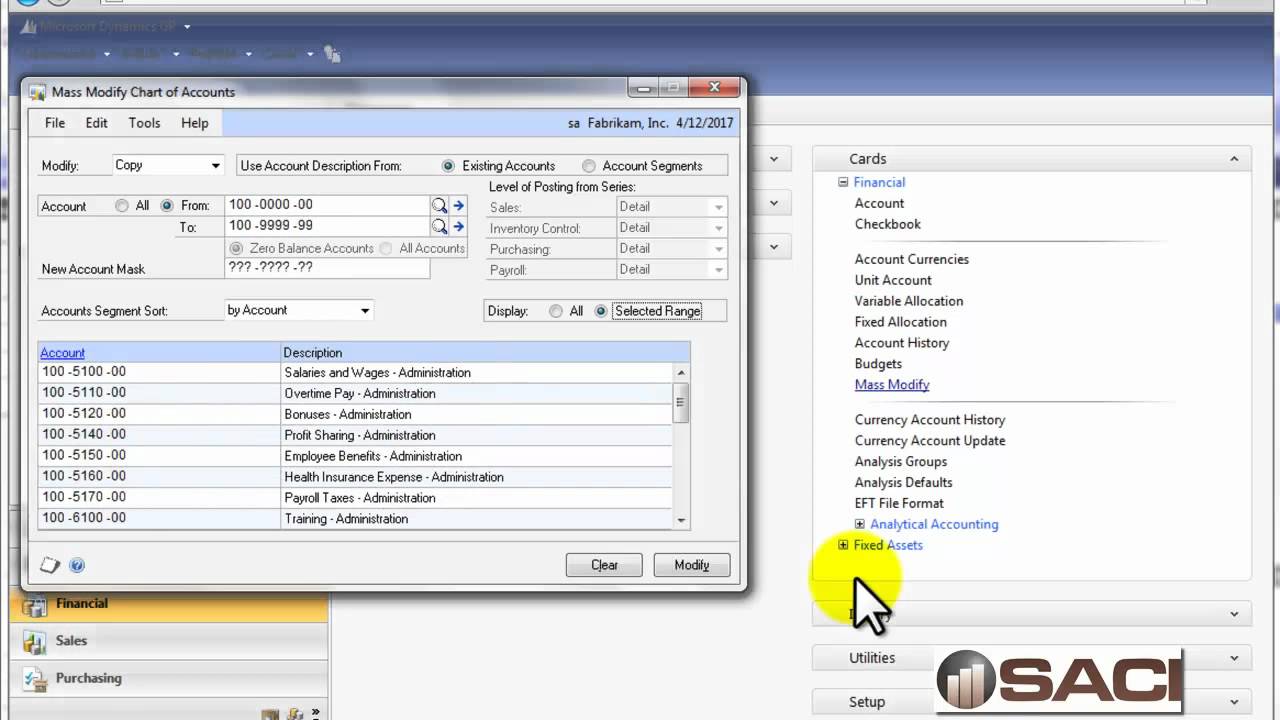This screenshot has height=720, width=1280.
Task: Select row Overtime Pay - Administration
Action: click(x=355, y=393)
